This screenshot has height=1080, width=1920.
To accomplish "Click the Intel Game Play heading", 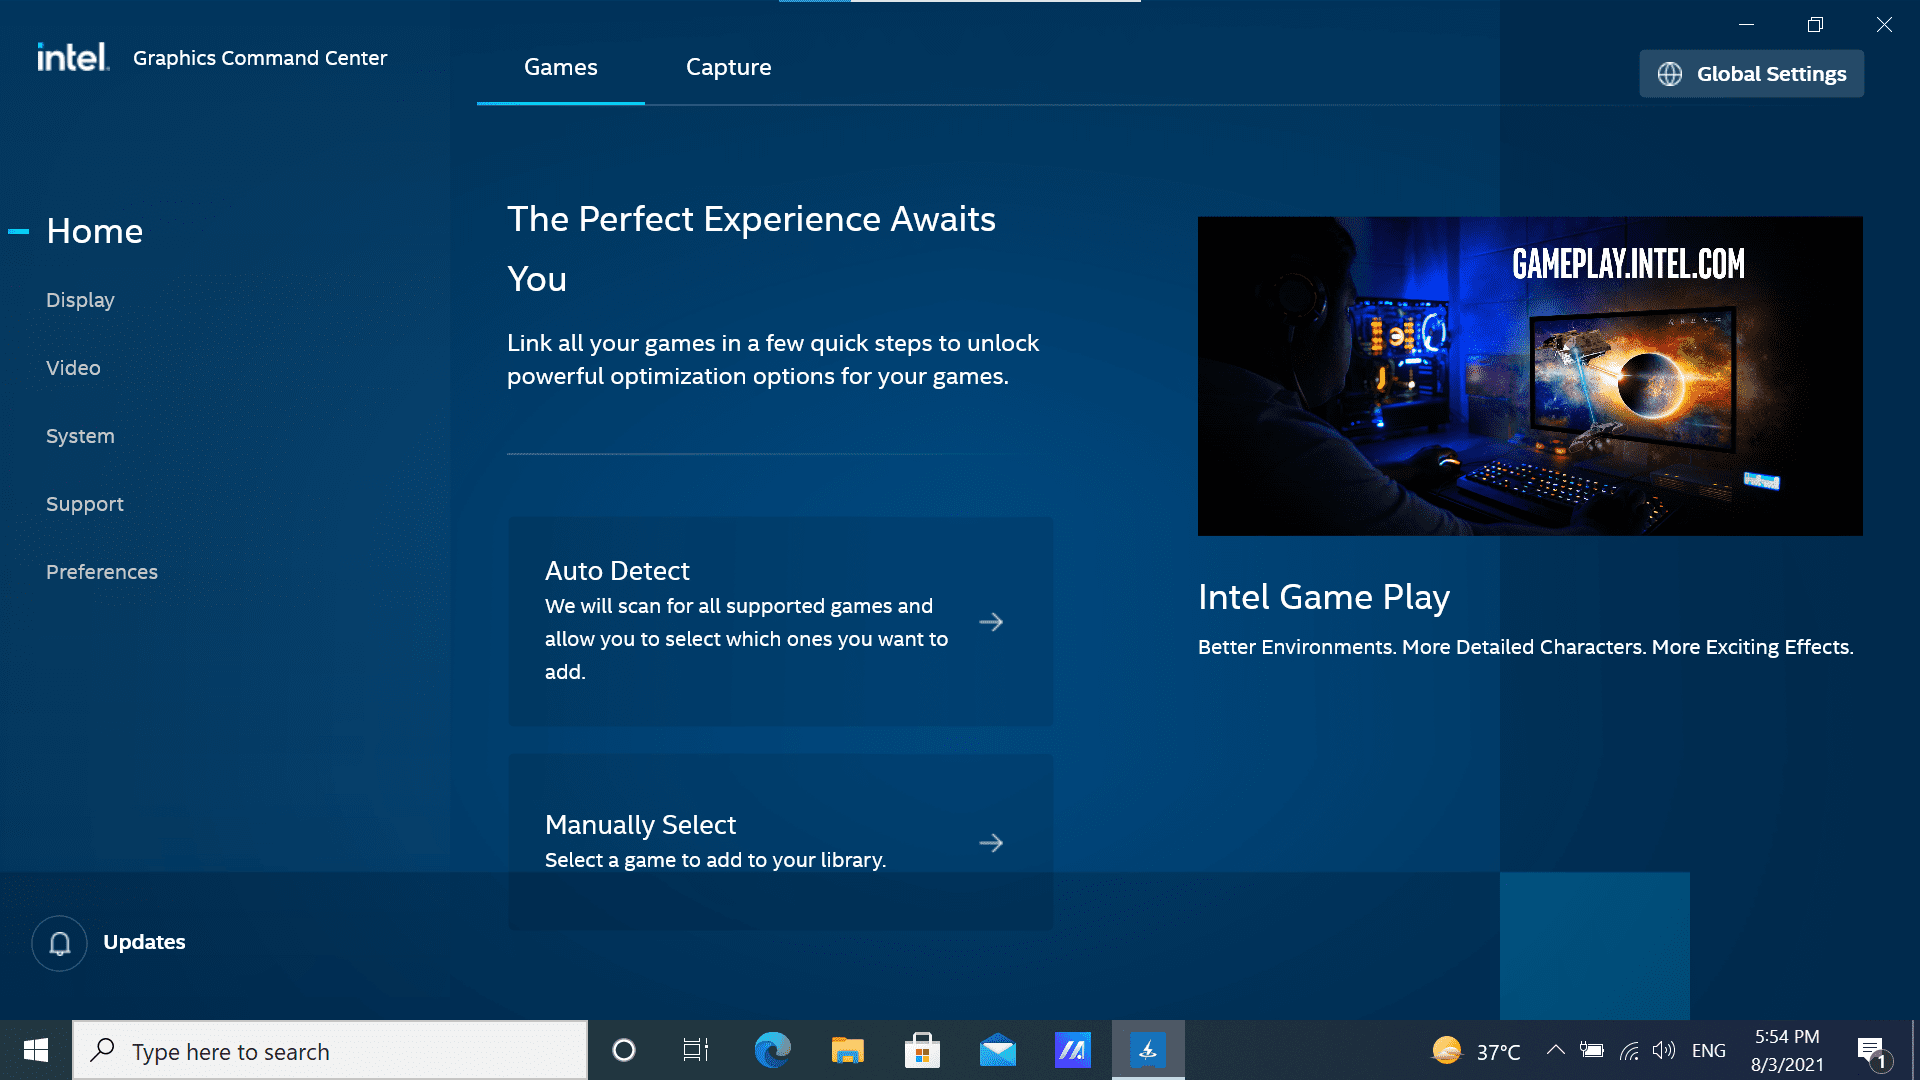I will tap(1324, 597).
